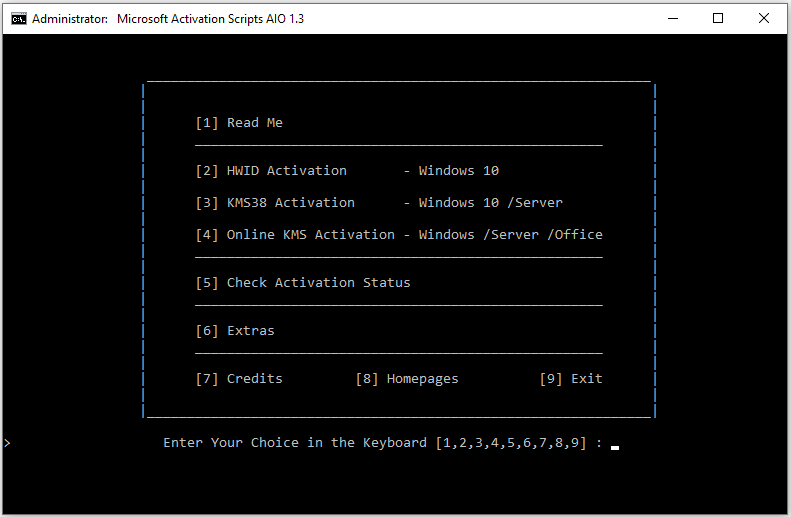This screenshot has width=791, height=517.
Task: Close the Microsoft Activation Scripts window
Action: tap(764, 19)
